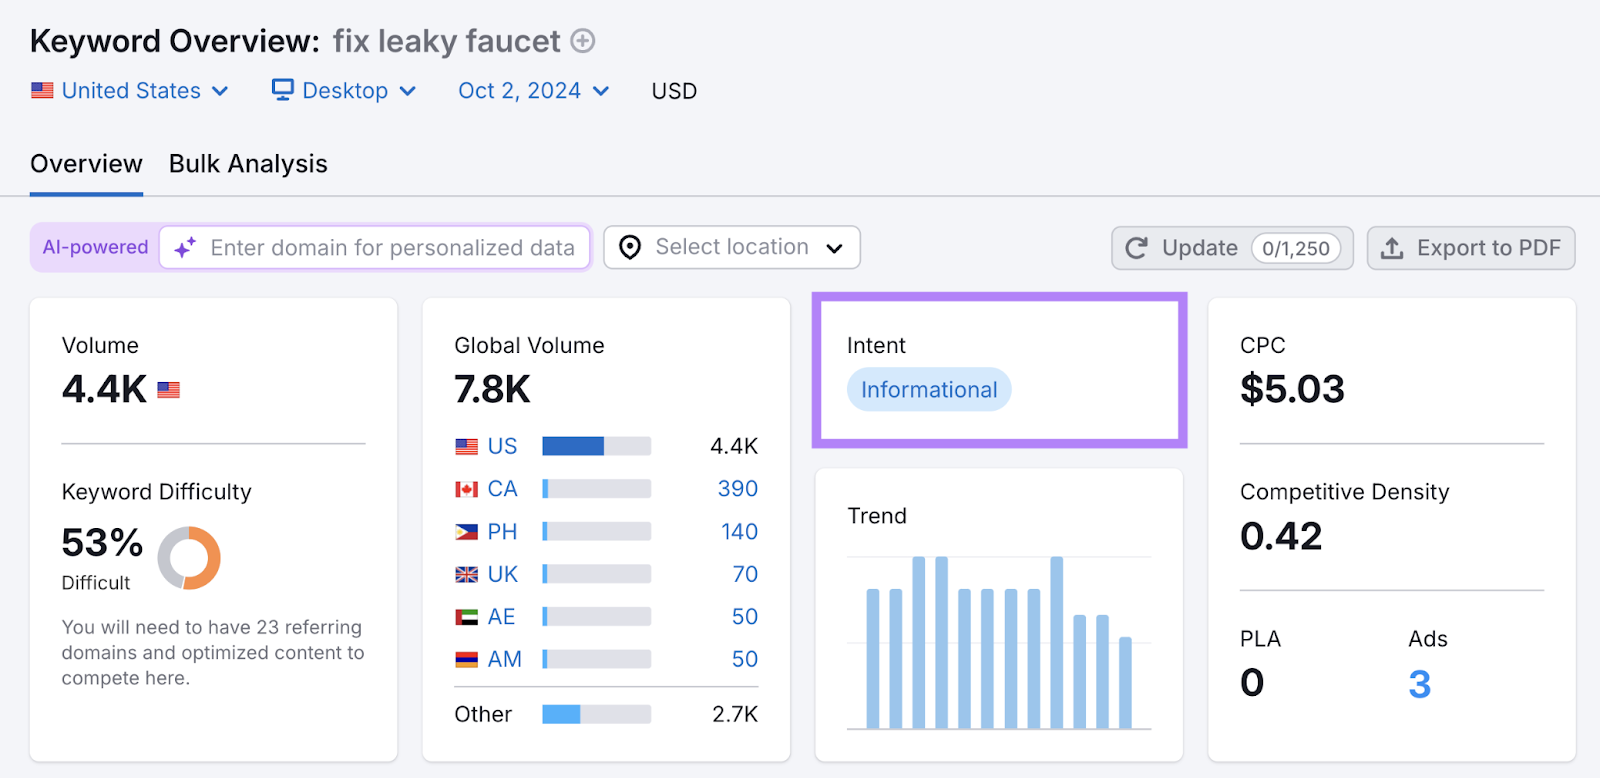Open the Select location dropdown
The image size is (1600, 778).
[732, 248]
